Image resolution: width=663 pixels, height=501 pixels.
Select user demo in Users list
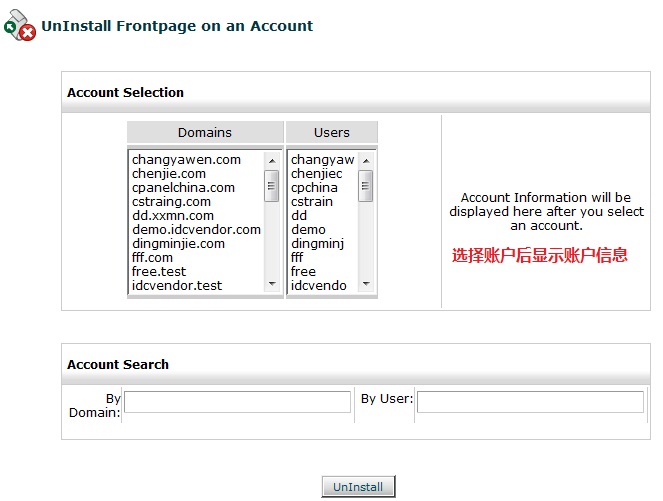[x=308, y=230]
